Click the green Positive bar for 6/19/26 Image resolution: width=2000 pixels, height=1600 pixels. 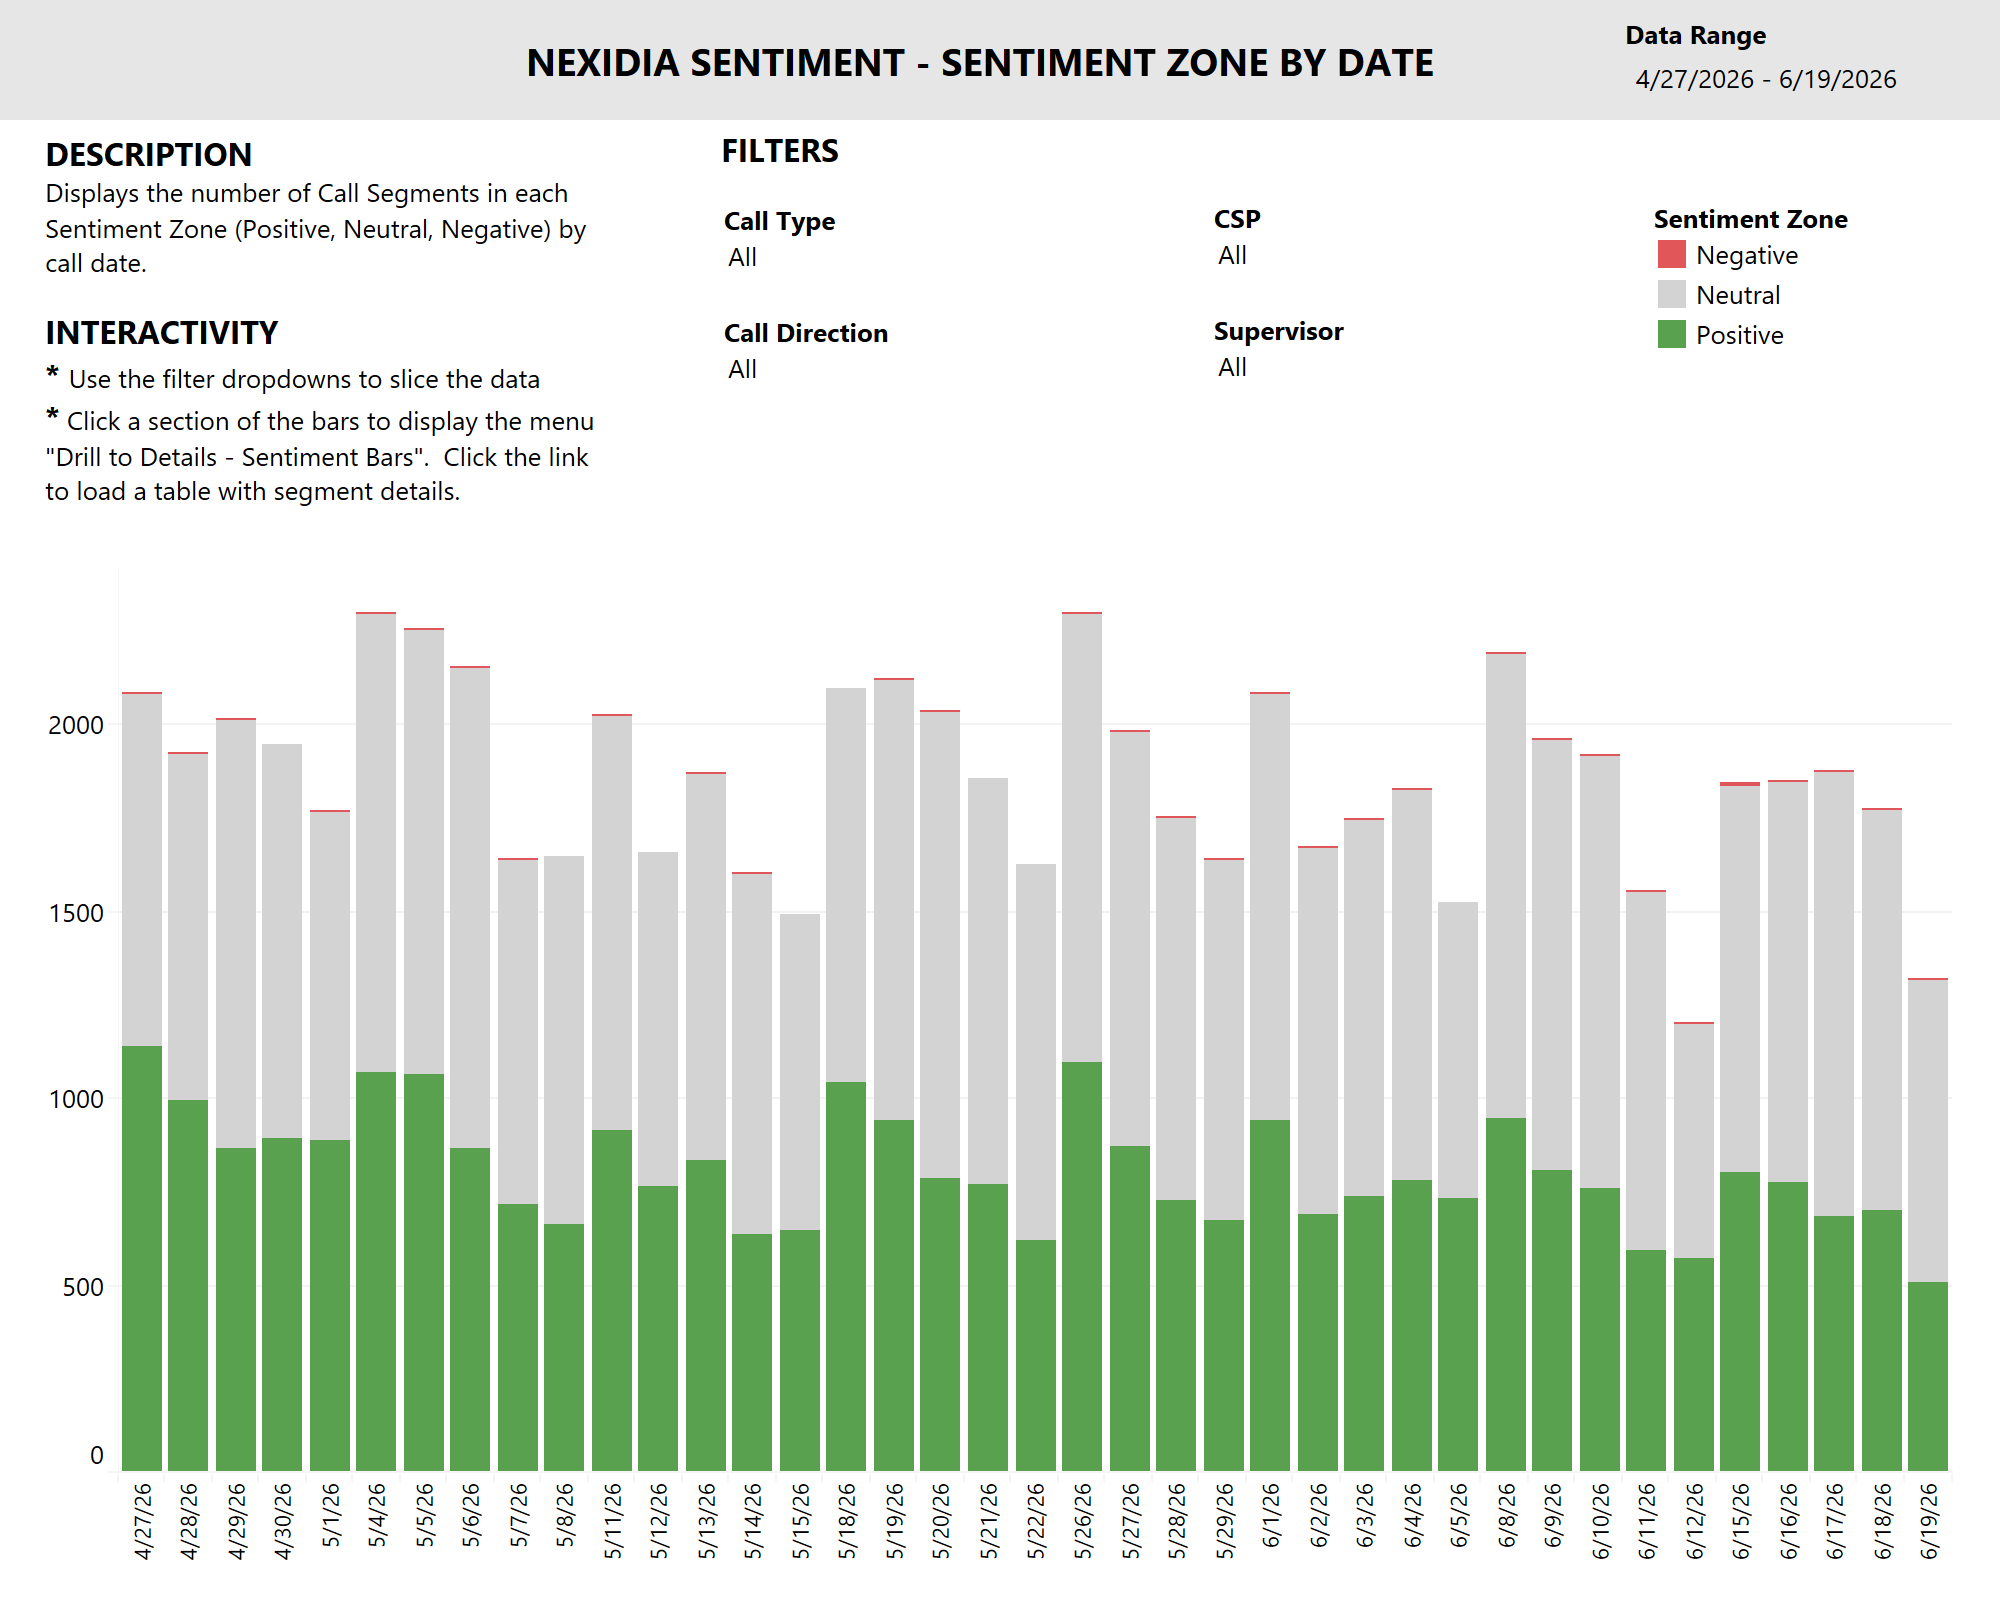[1928, 1376]
